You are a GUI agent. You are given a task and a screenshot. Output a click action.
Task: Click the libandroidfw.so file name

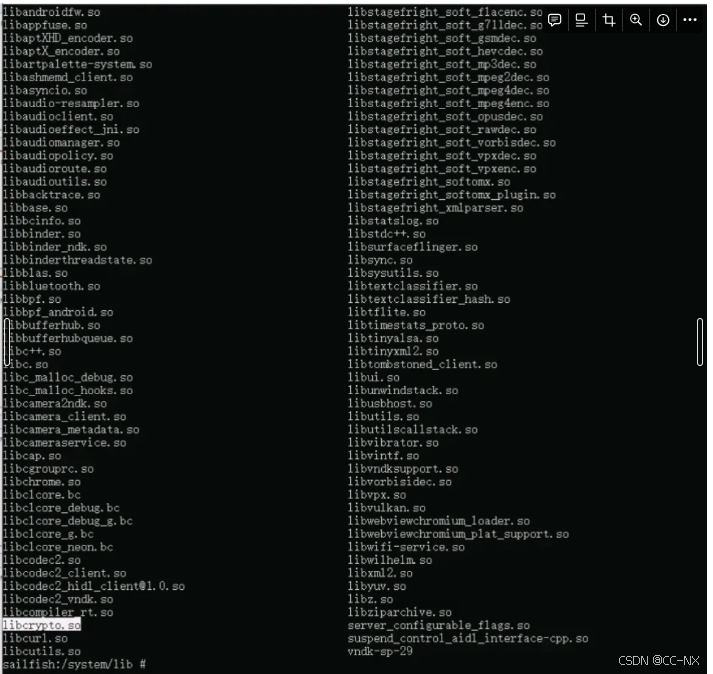coord(51,12)
